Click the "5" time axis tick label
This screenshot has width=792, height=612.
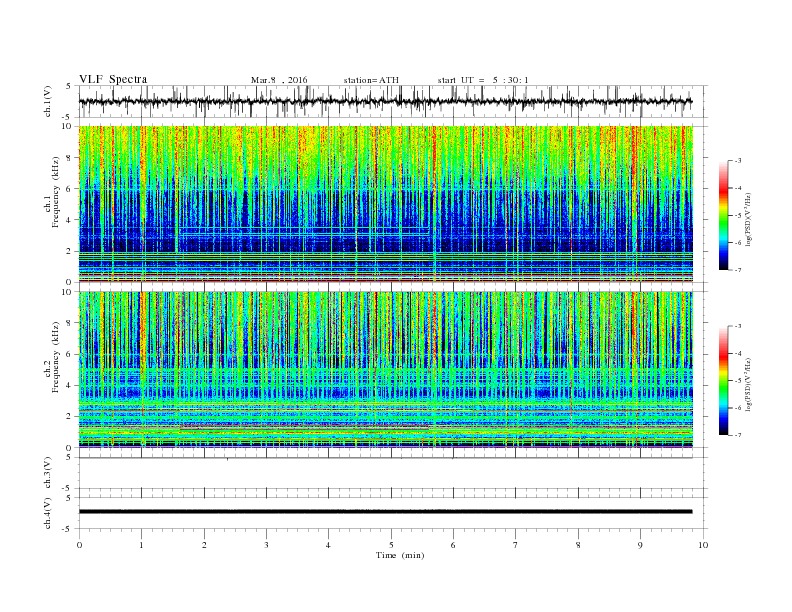(x=391, y=545)
